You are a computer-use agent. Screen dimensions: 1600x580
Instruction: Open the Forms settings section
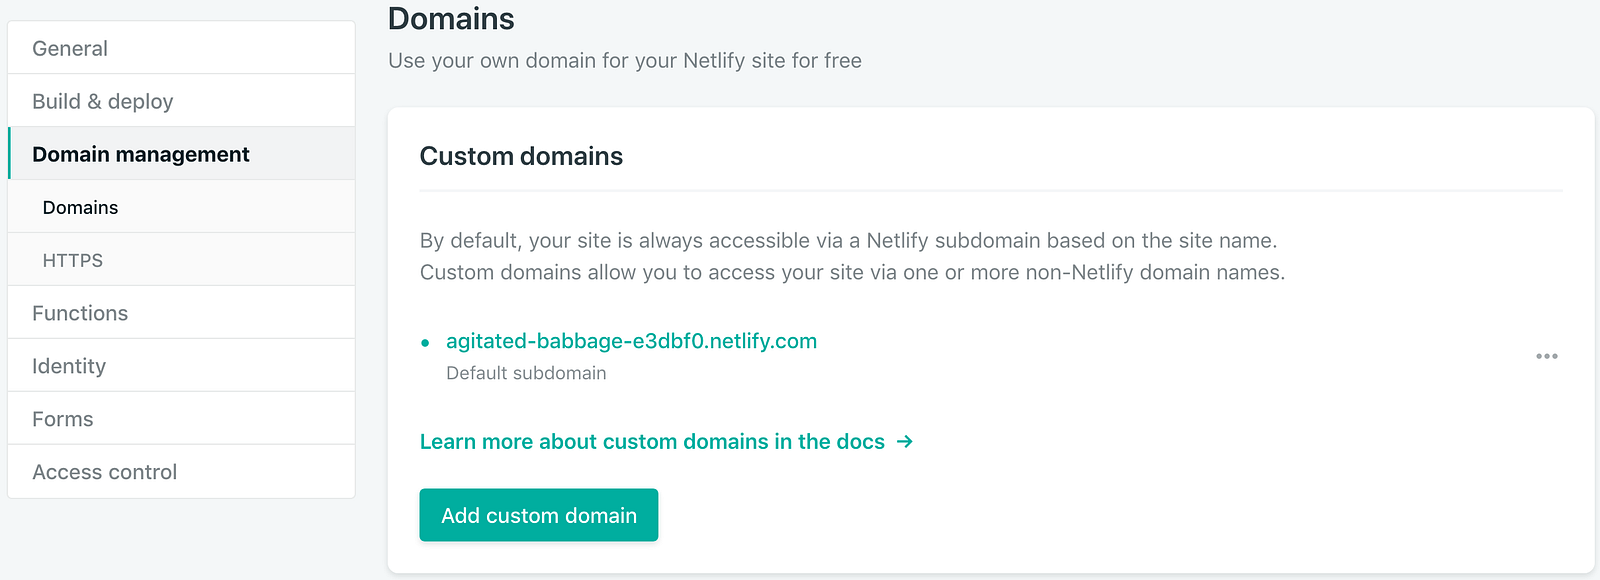[63, 419]
